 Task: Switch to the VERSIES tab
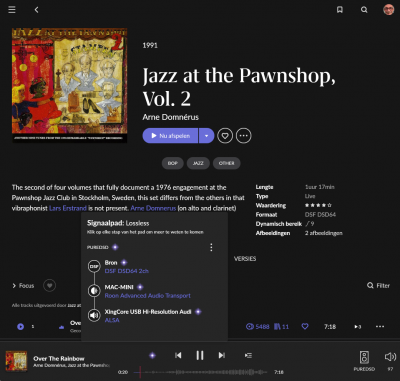point(245,259)
